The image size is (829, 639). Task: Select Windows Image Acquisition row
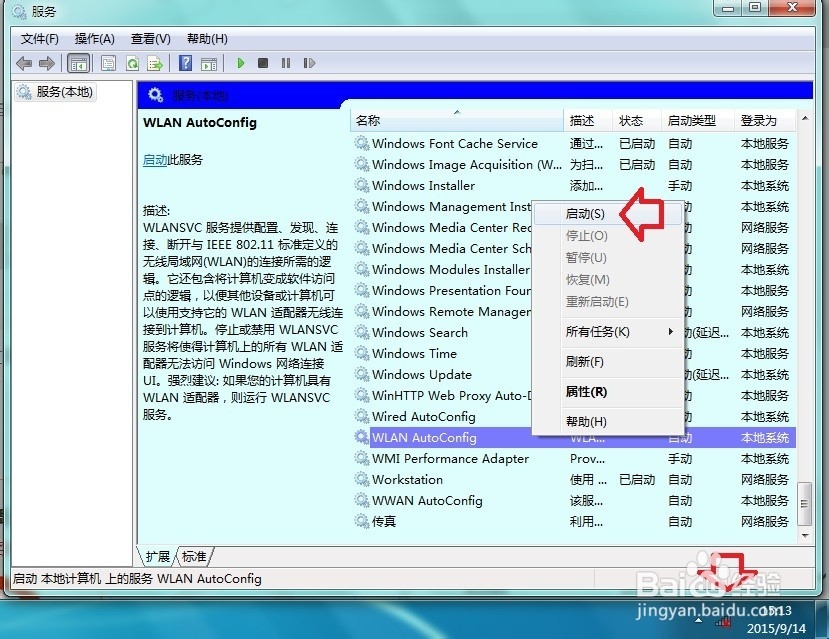click(574, 165)
